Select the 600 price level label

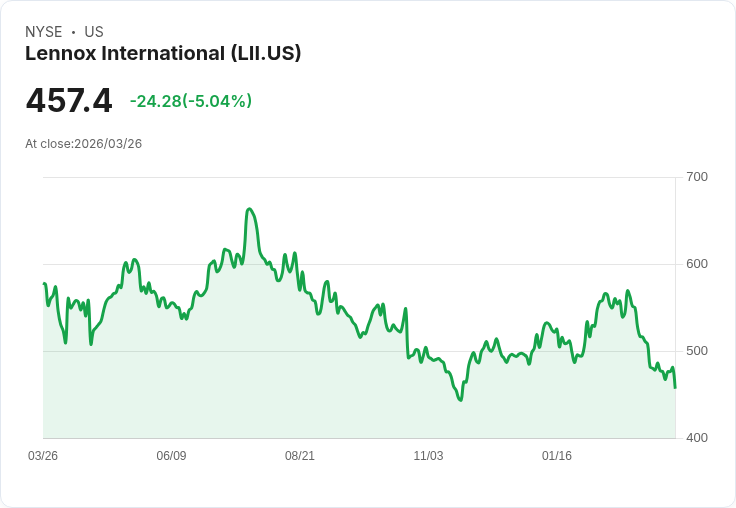coord(697,264)
